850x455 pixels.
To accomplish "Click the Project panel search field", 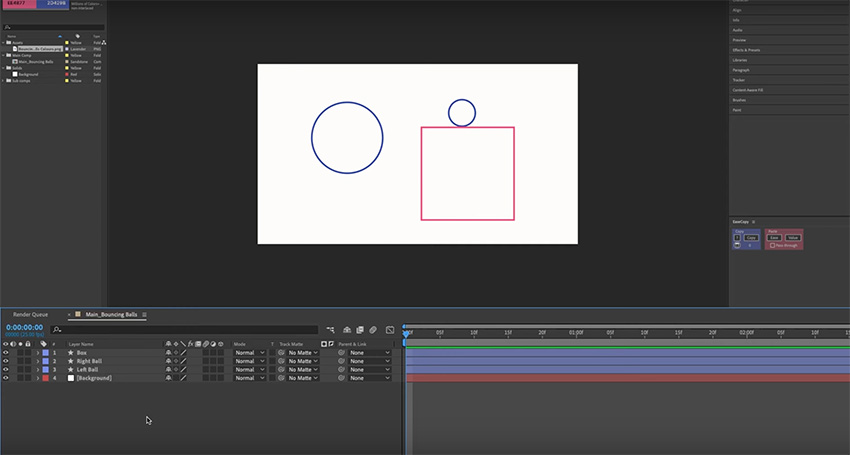I will click(x=53, y=27).
